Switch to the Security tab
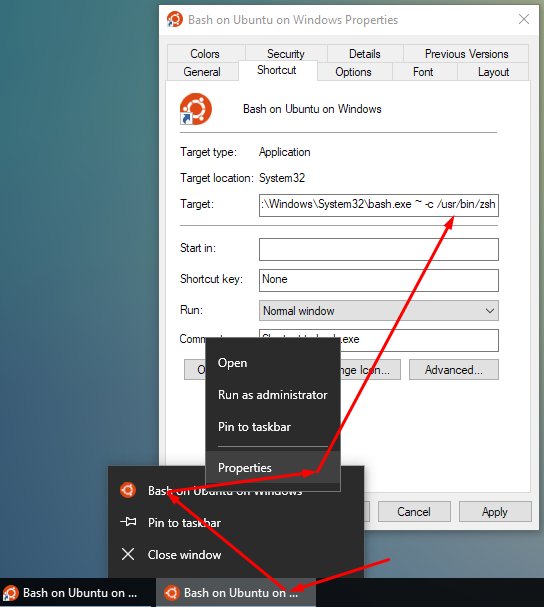 [286, 53]
